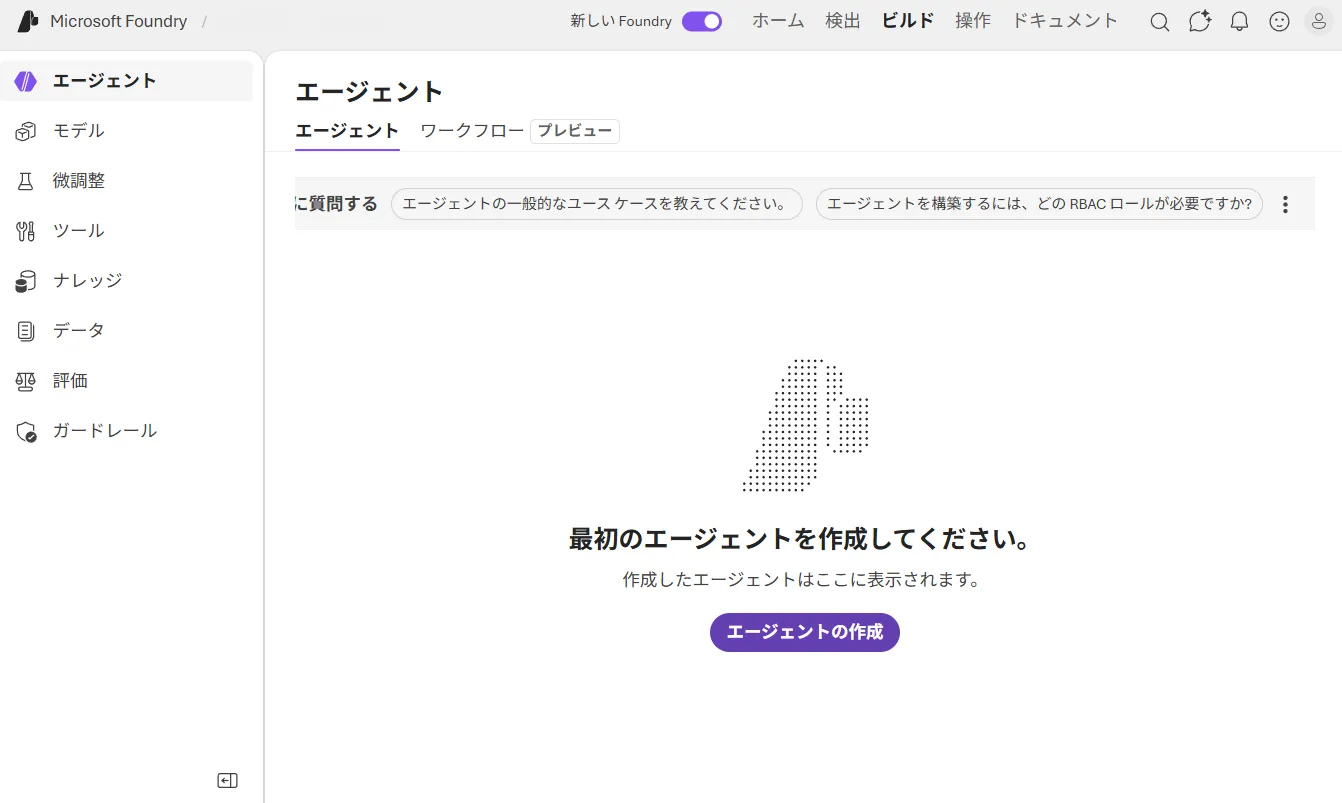Go to 操作 in top navigation

click(973, 21)
